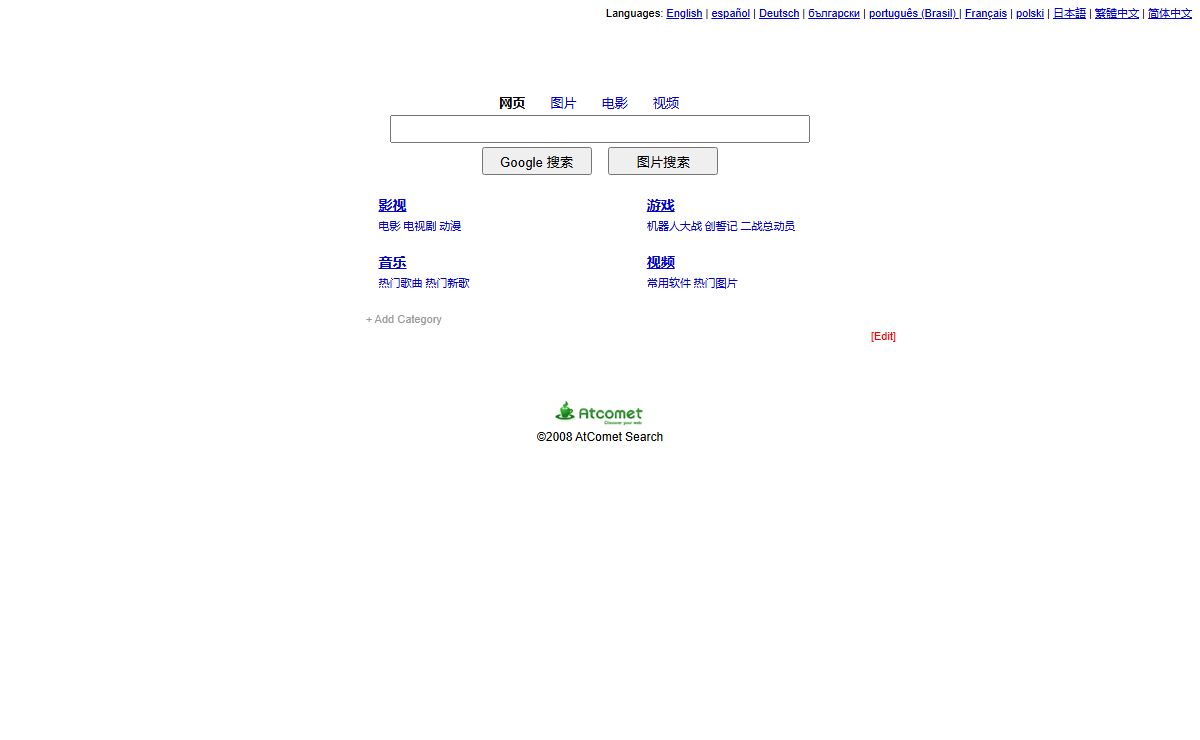Viewport: 1200px width, 740px height.
Task: Open the 动漫 link
Action: 450,226
